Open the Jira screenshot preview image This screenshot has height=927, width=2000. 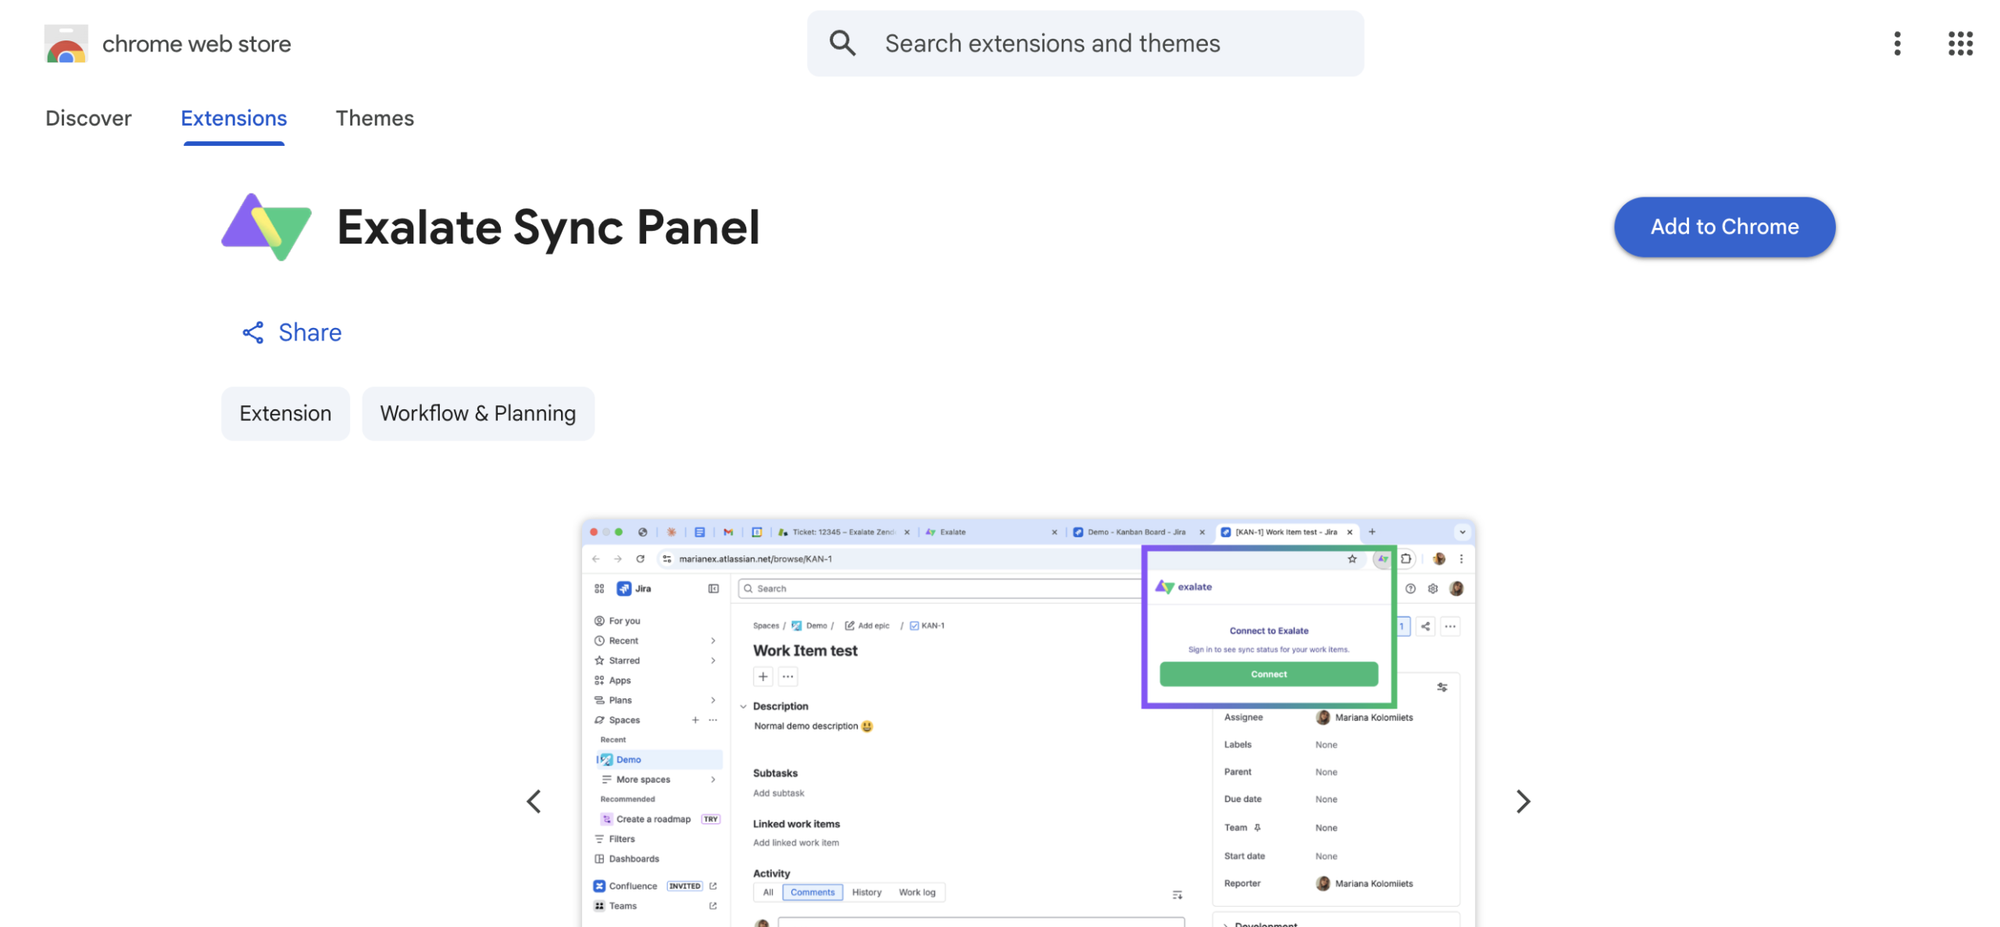[1028, 723]
